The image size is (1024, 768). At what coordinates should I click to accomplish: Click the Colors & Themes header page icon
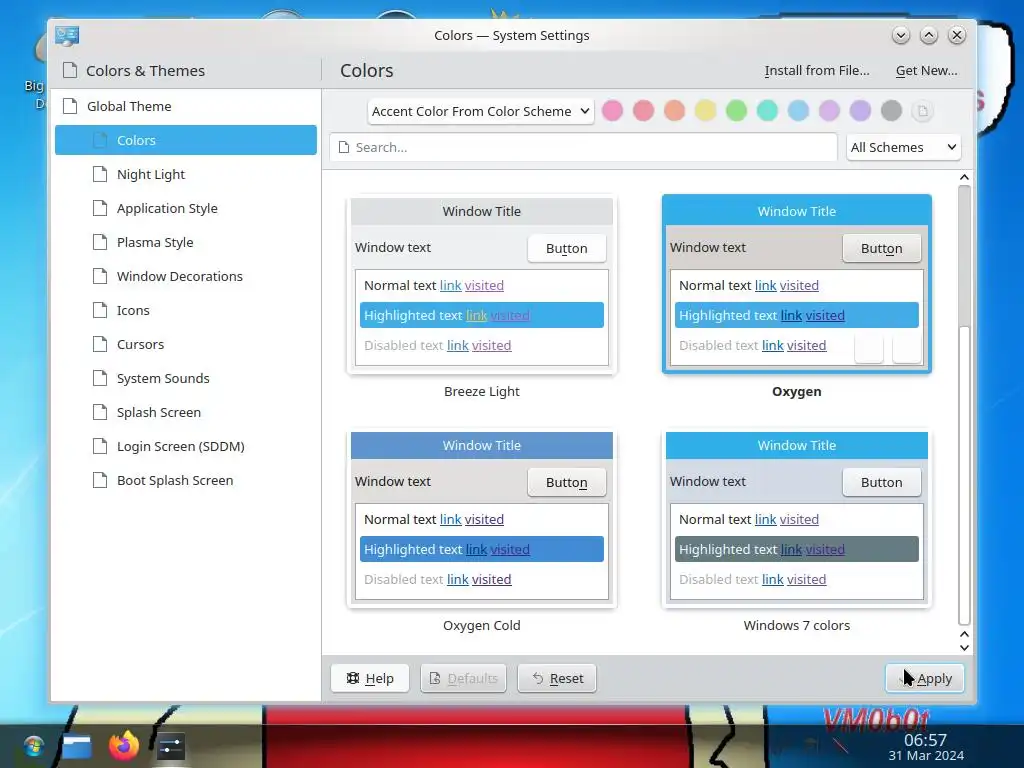point(70,71)
